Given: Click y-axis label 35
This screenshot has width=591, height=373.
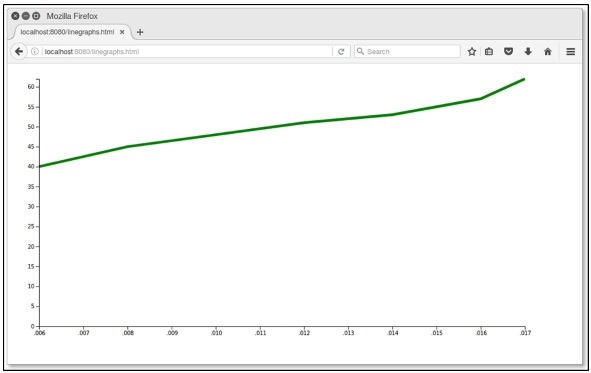Looking at the screenshot, I should (31, 187).
